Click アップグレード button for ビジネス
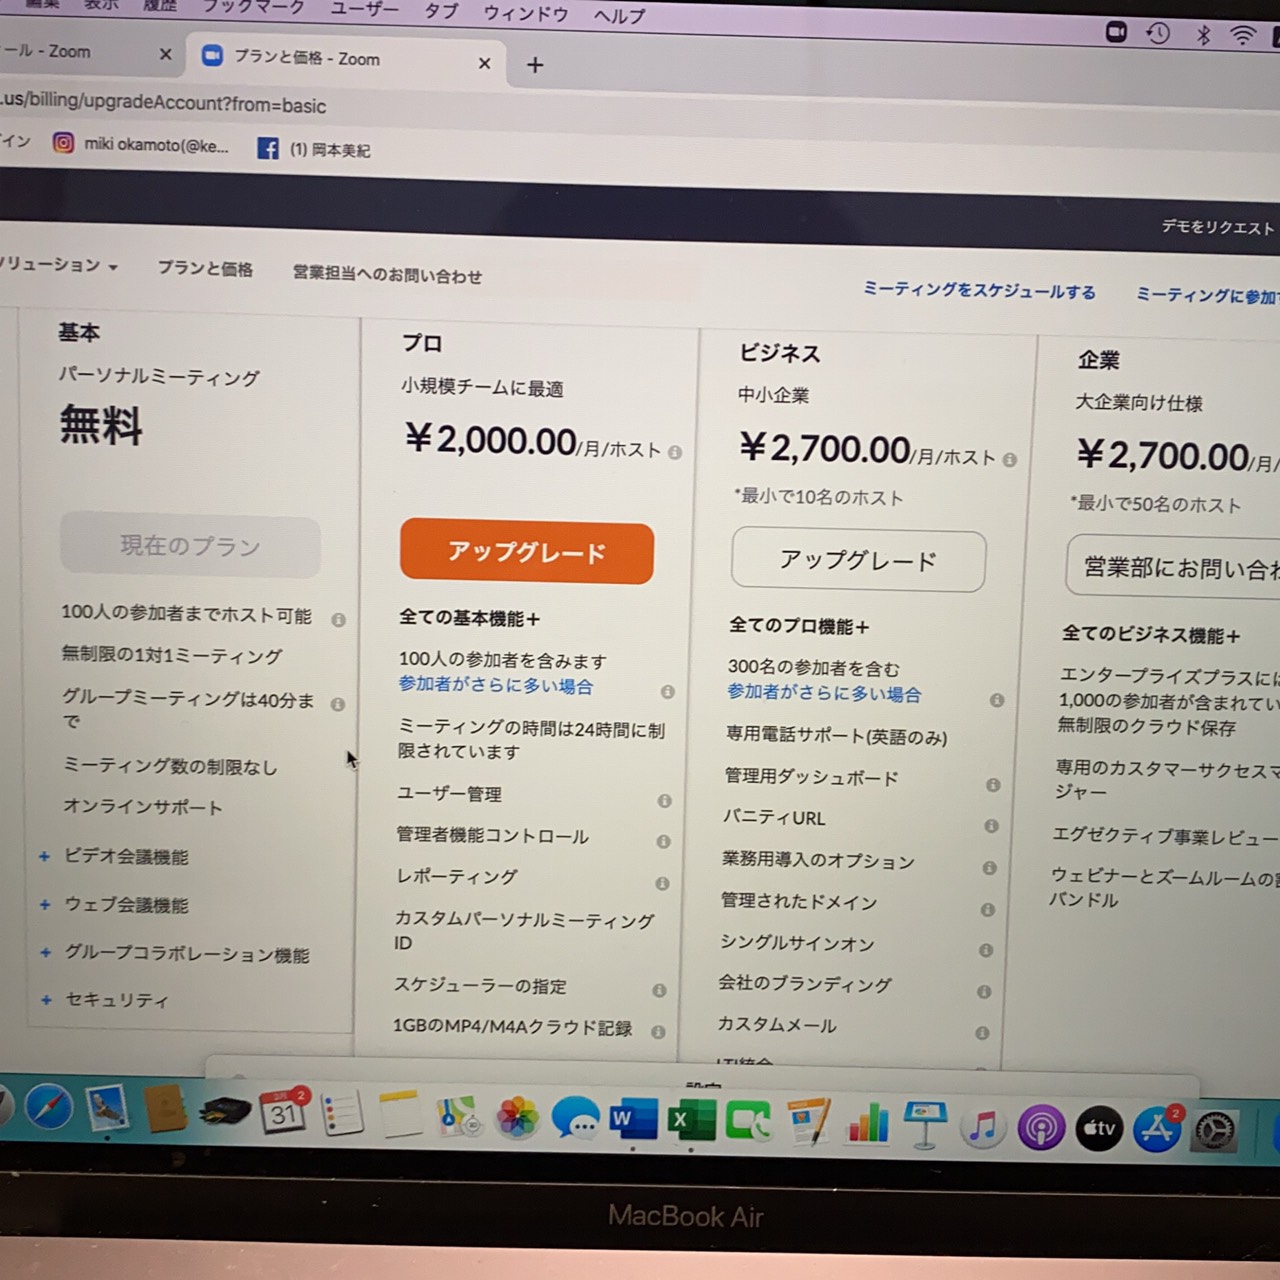 858,560
